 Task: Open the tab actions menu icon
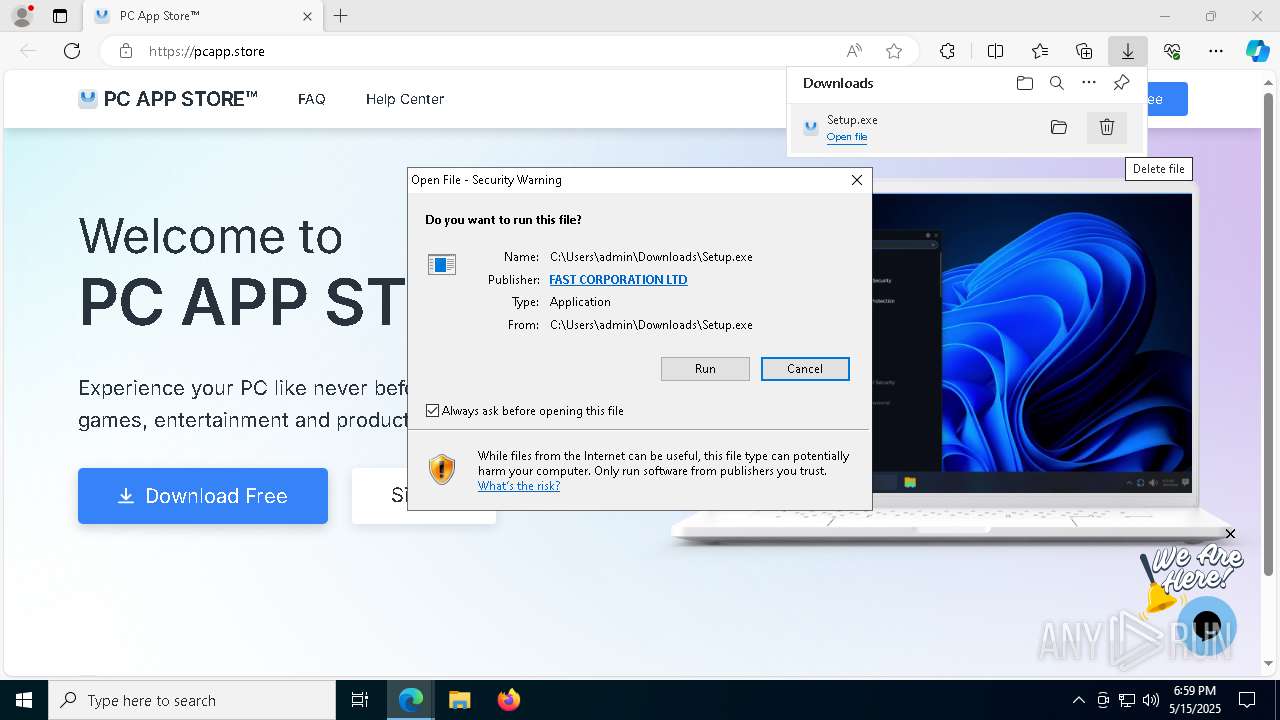(60, 16)
